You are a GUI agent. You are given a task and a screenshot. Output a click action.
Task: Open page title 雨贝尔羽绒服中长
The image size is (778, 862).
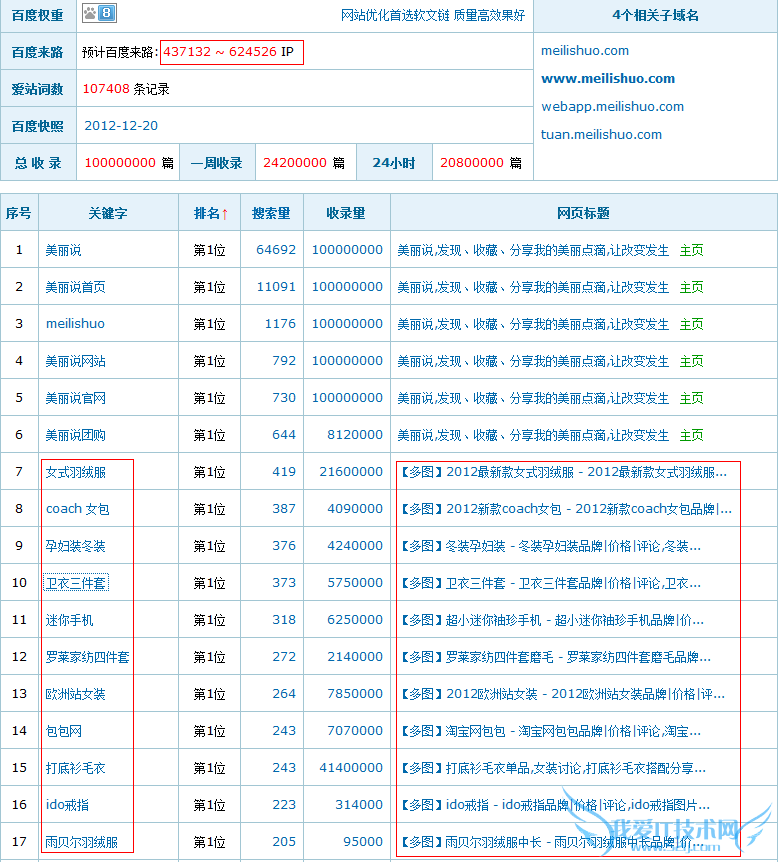pyautogui.click(x=551, y=842)
